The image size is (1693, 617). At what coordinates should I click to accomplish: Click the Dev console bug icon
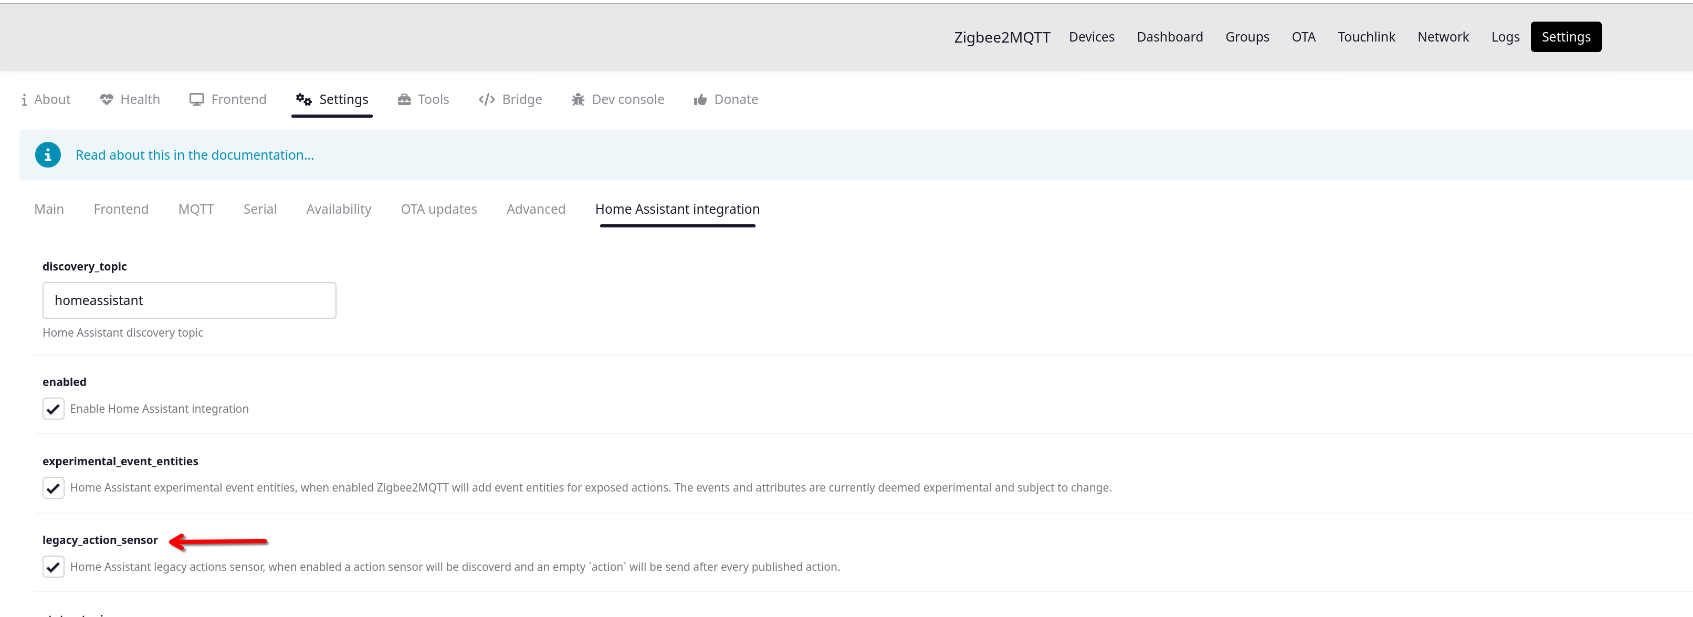tap(578, 100)
